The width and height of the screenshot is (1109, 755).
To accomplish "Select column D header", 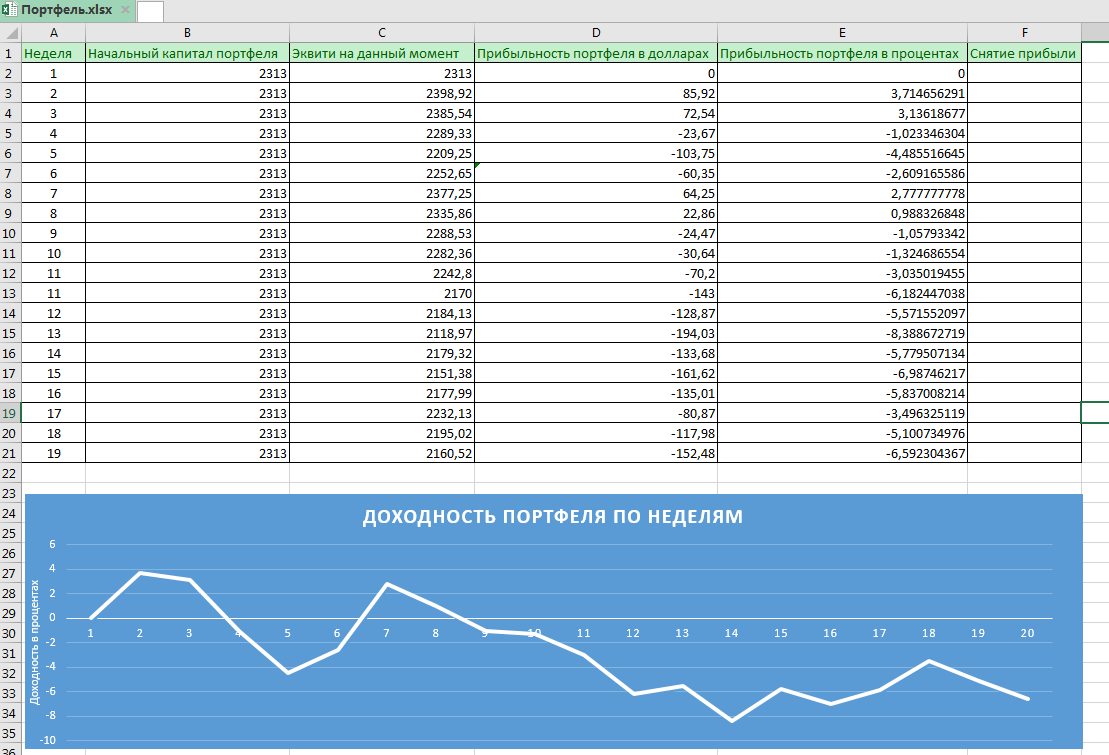I will [x=595, y=33].
